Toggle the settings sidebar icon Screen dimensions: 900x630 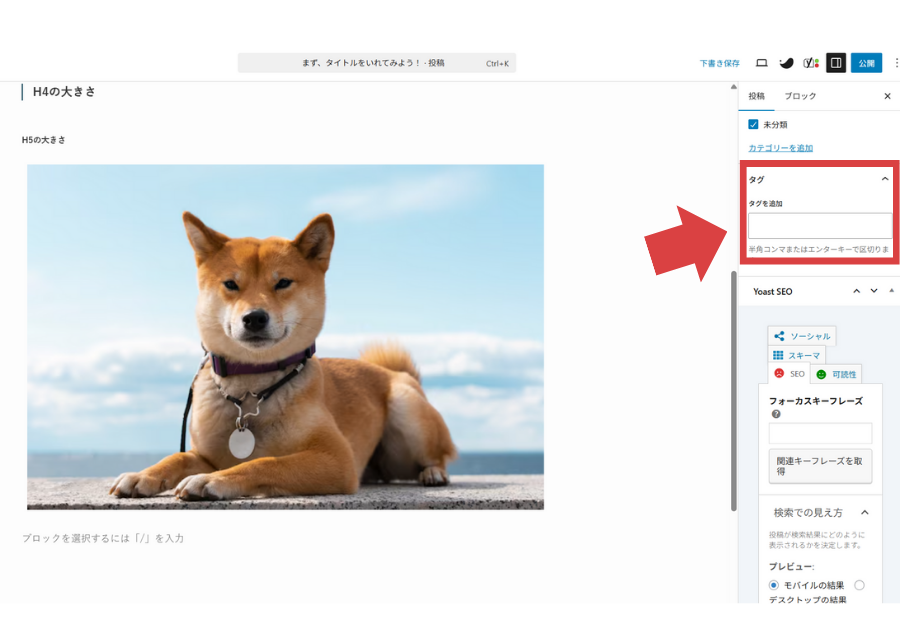coord(836,63)
